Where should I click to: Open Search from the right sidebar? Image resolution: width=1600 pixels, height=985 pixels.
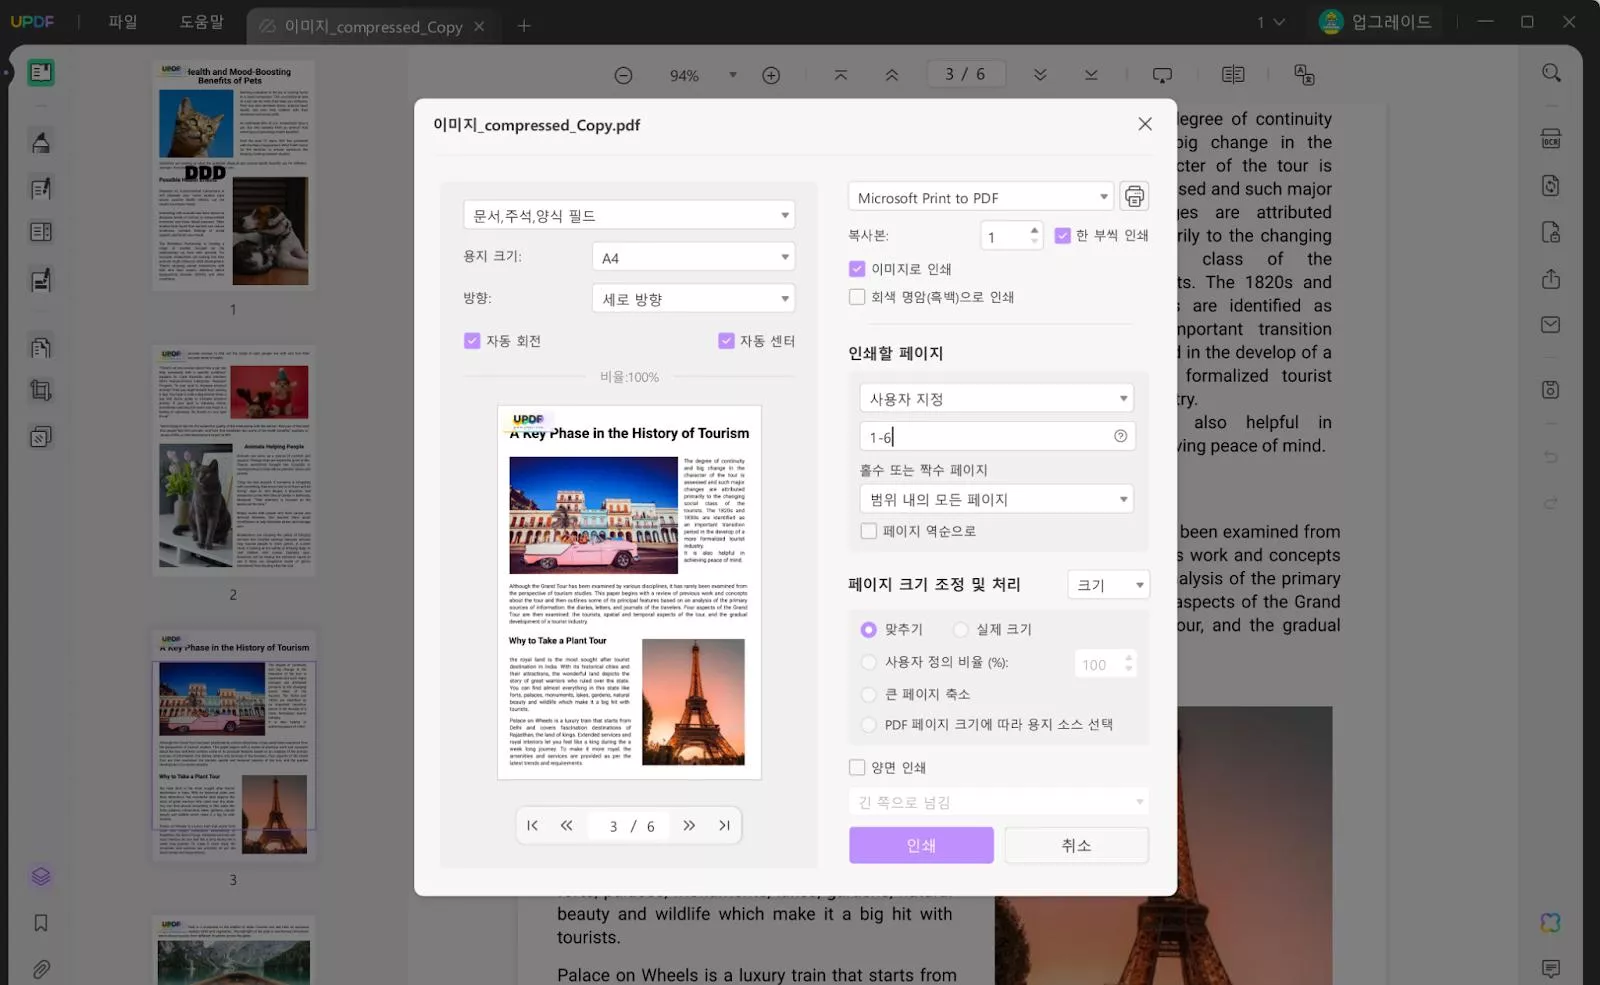pyautogui.click(x=1551, y=72)
